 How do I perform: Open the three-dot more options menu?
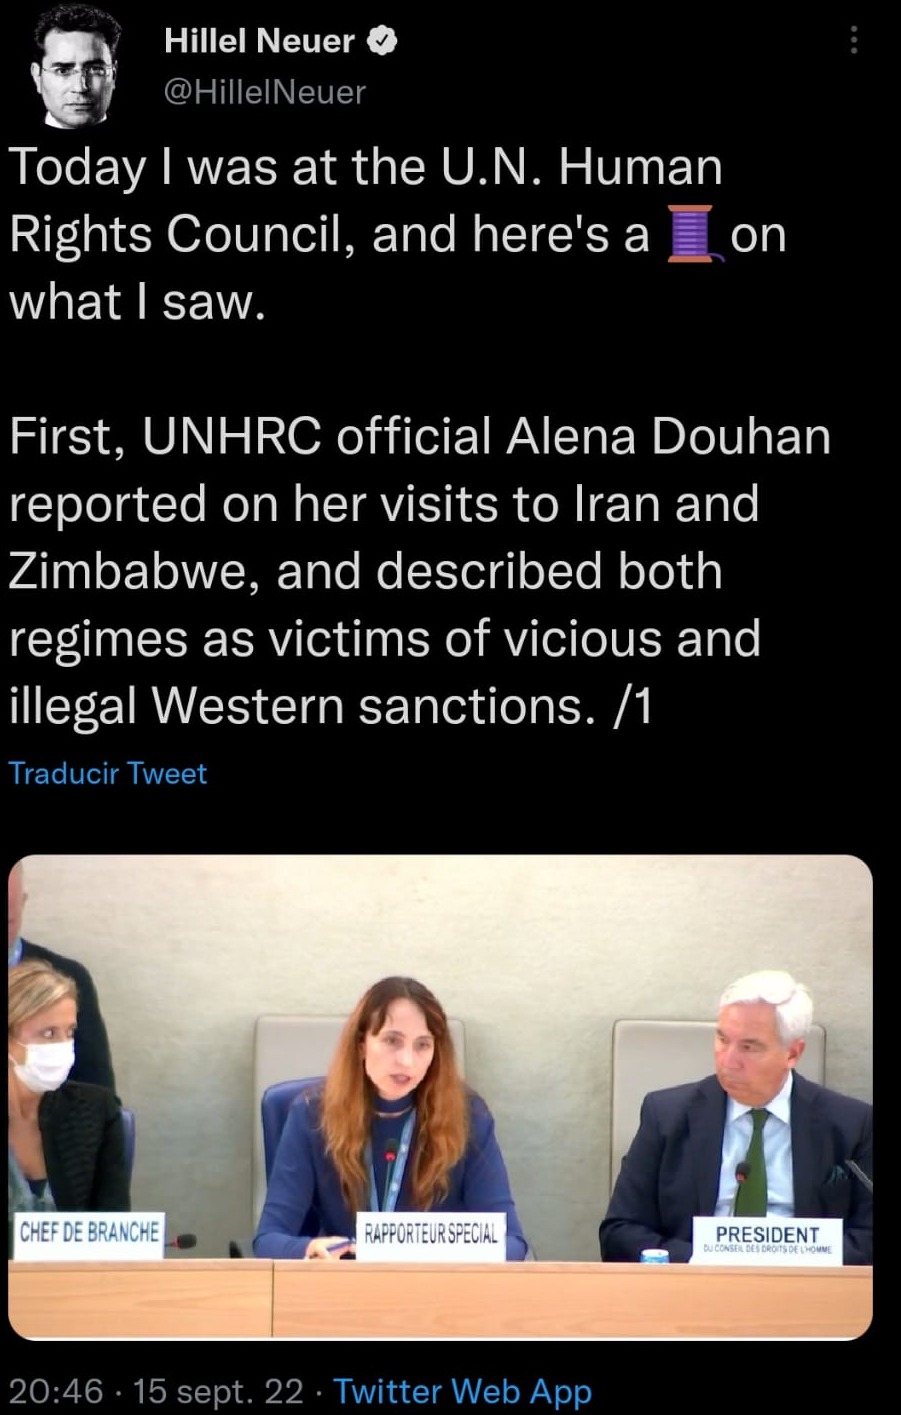pos(853,40)
